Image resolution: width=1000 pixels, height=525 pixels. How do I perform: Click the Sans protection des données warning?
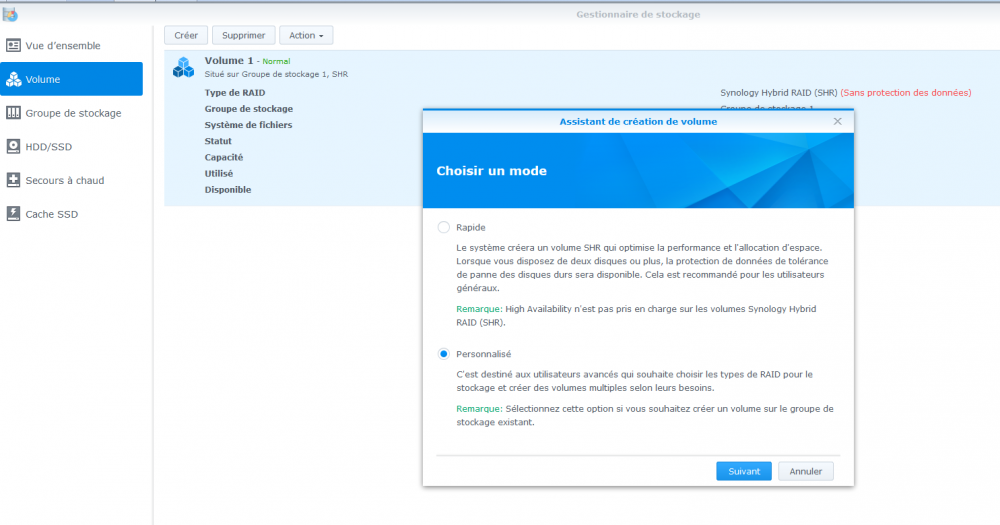click(x=906, y=93)
